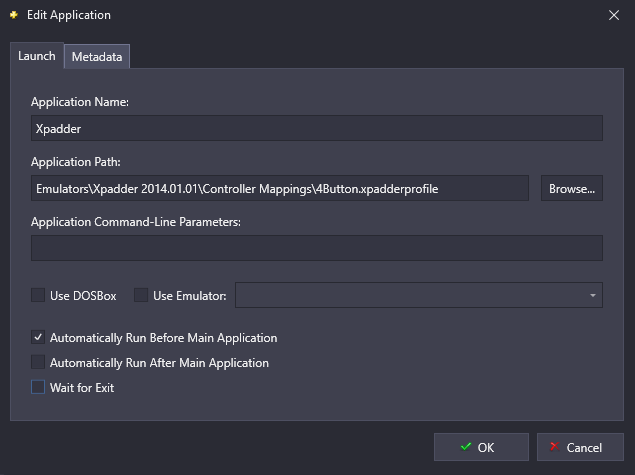Image resolution: width=635 pixels, height=475 pixels.
Task: Click inside the Use Emulator combo box
Action: [x=419, y=295]
